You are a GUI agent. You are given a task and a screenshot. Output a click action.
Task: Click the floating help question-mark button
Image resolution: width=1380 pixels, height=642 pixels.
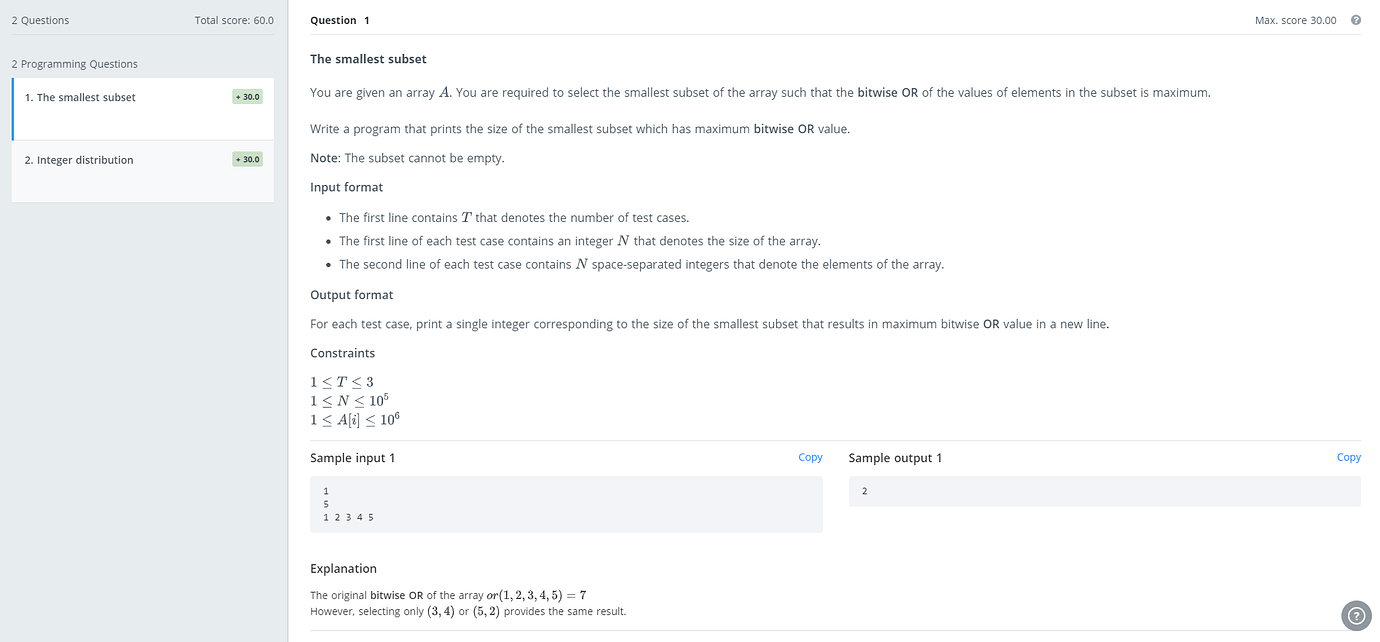(1356, 615)
